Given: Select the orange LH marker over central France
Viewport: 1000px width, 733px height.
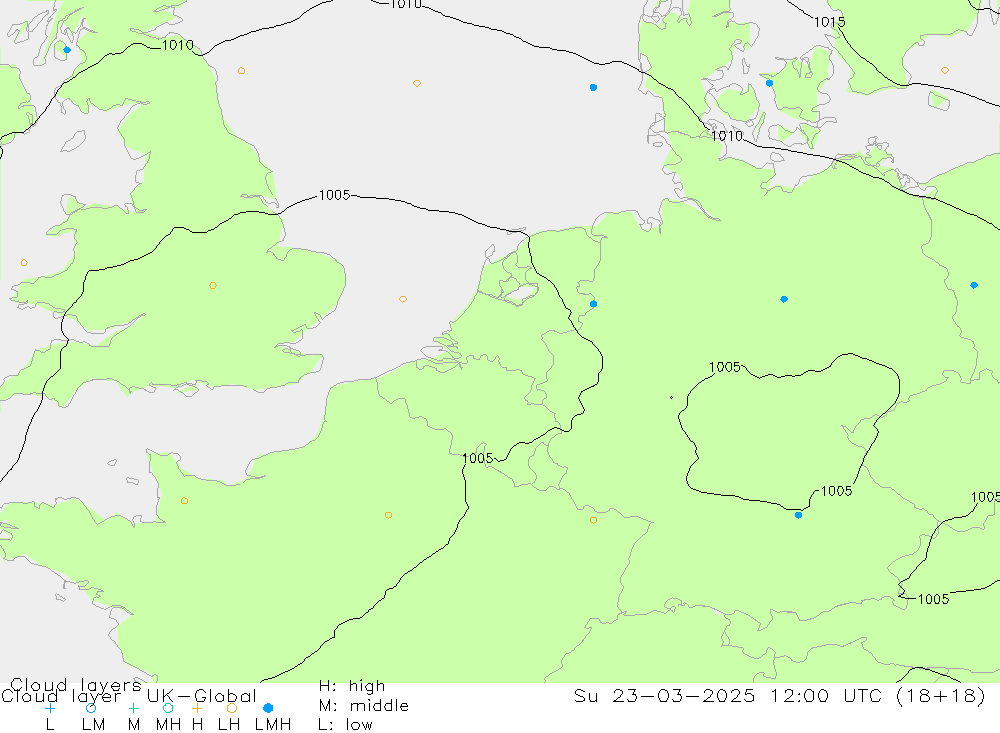Looking at the screenshot, I should (388, 515).
